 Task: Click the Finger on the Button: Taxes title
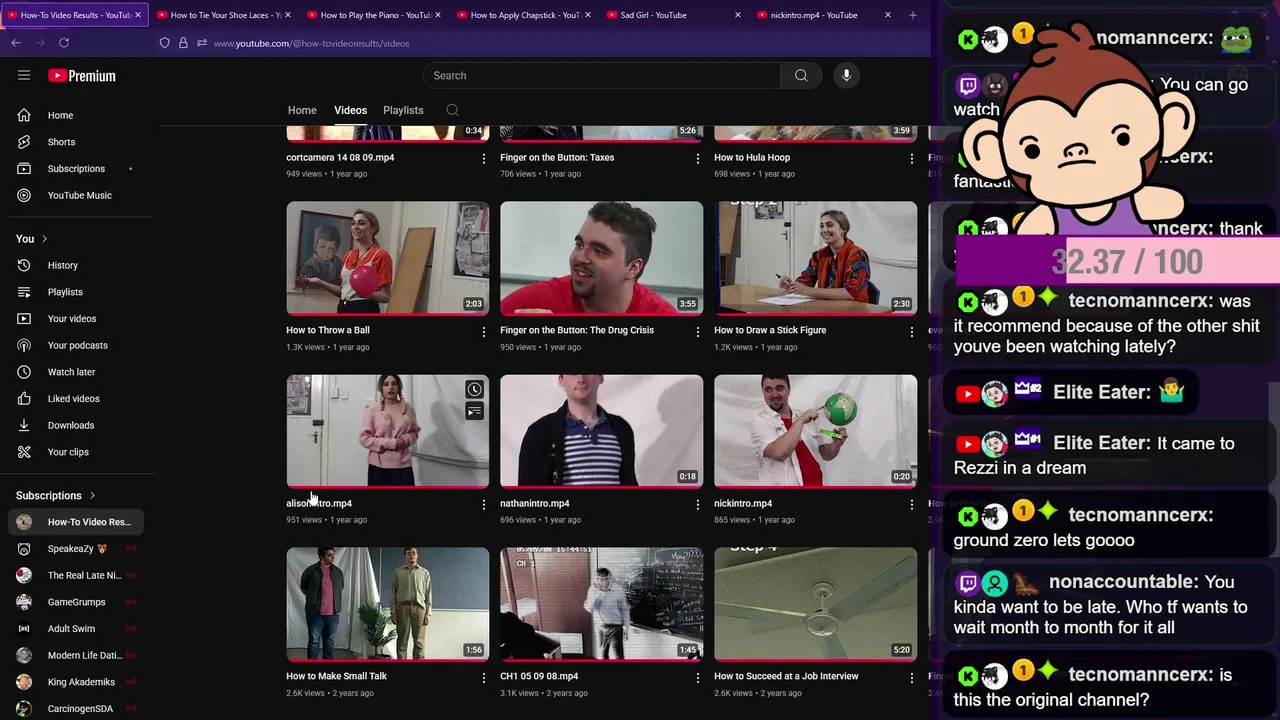click(x=557, y=157)
